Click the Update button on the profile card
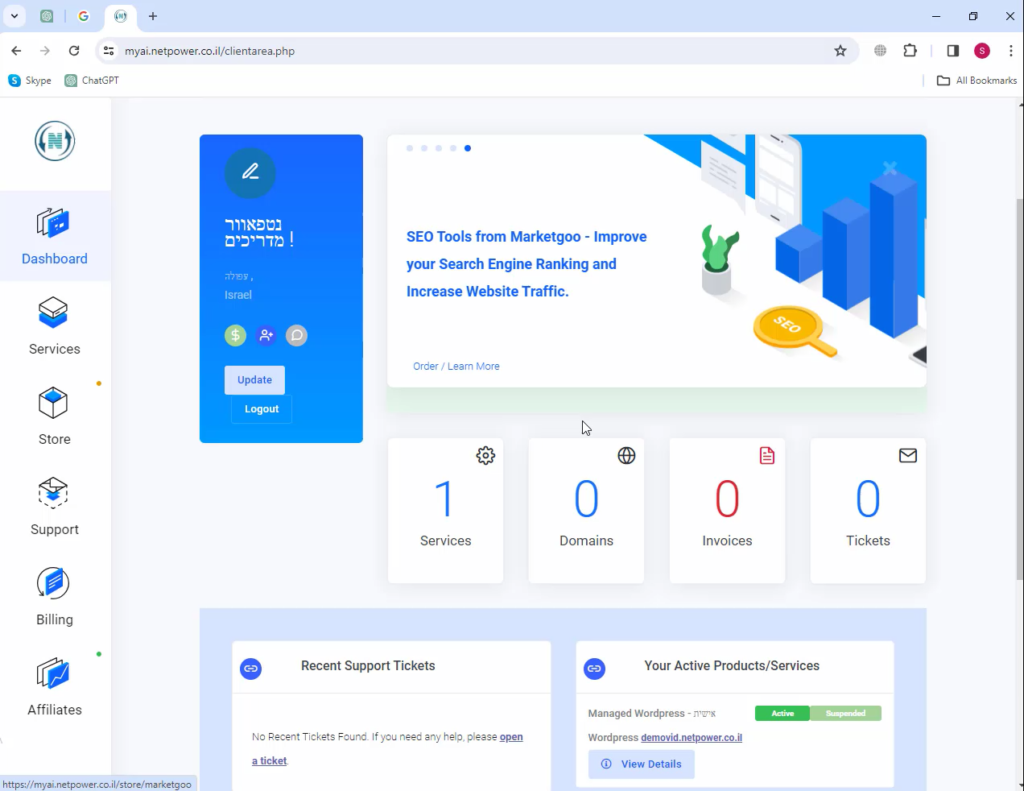Viewport: 1024px width, 791px height. click(254, 380)
